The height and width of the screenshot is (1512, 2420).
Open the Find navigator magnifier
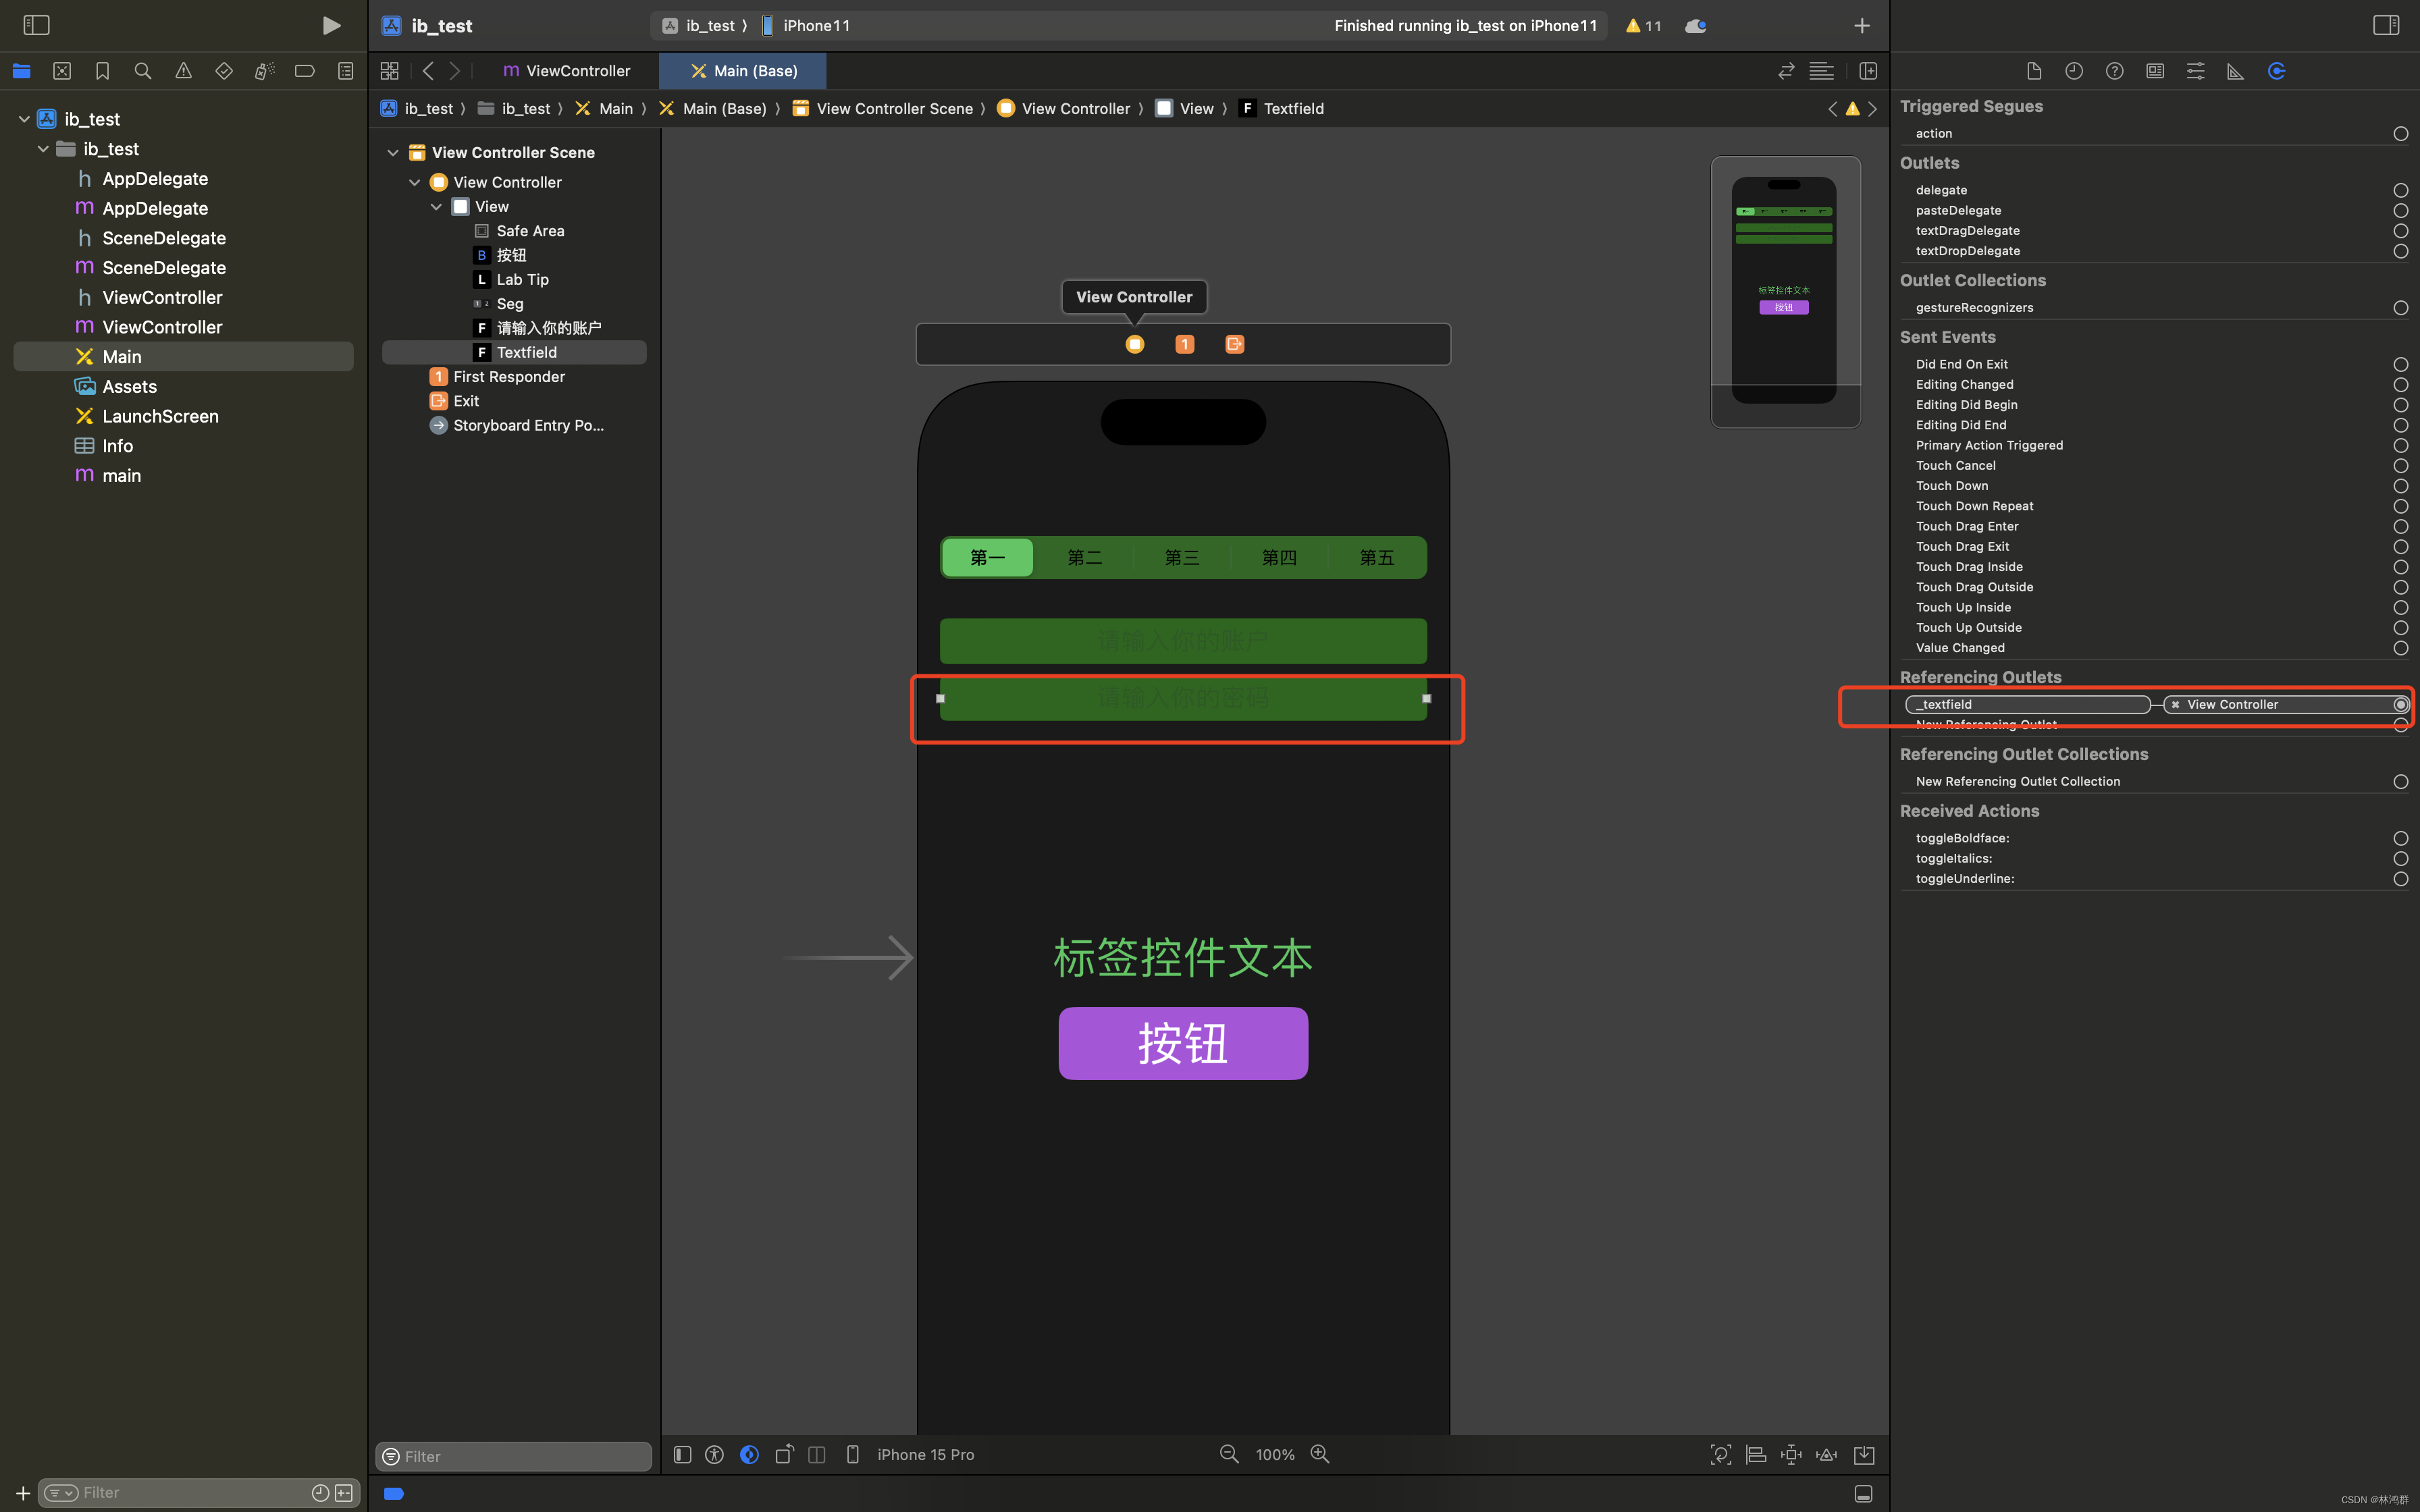pyautogui.click(x=143, y=71)
